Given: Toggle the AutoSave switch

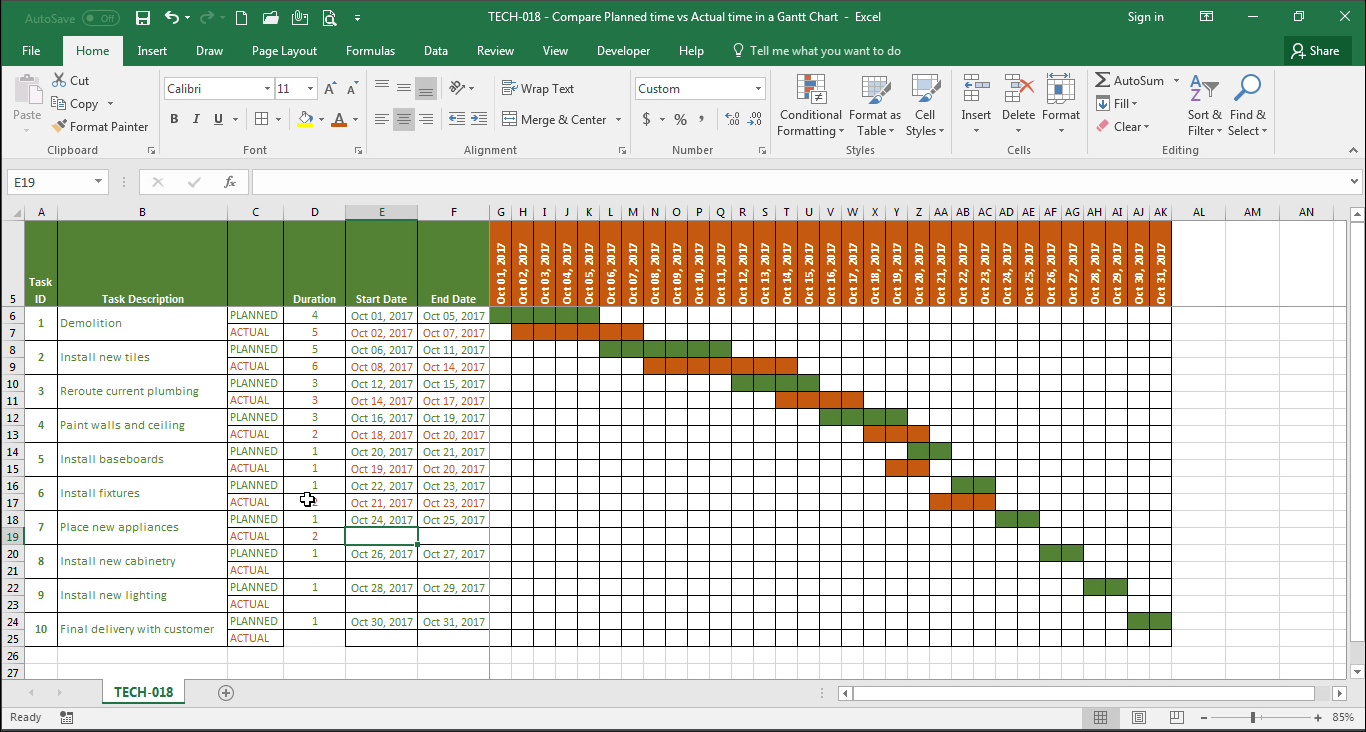Looking at the screenshot, I should coord(100,18).
